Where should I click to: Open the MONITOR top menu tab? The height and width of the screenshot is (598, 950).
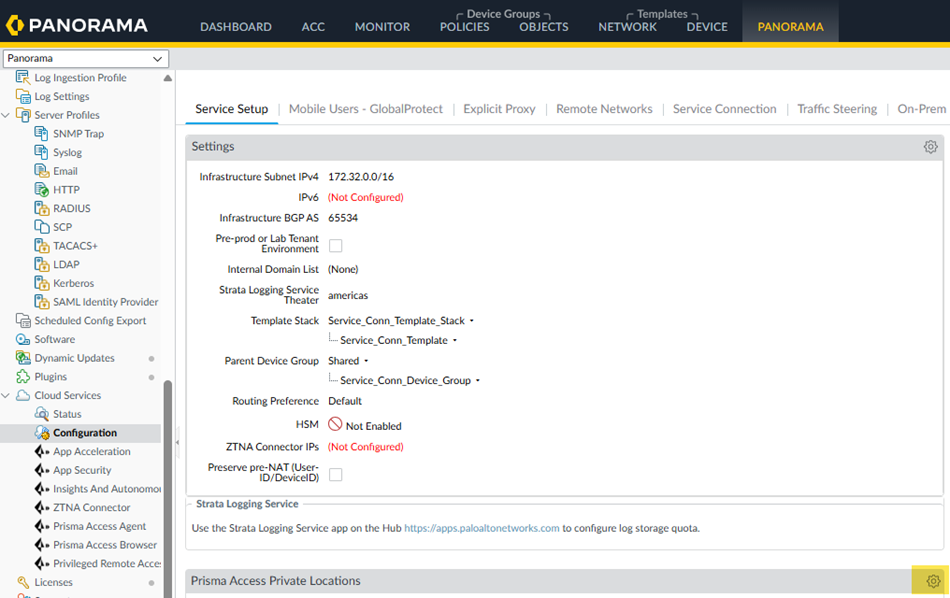pyautogui.click(x=382, y=27)
